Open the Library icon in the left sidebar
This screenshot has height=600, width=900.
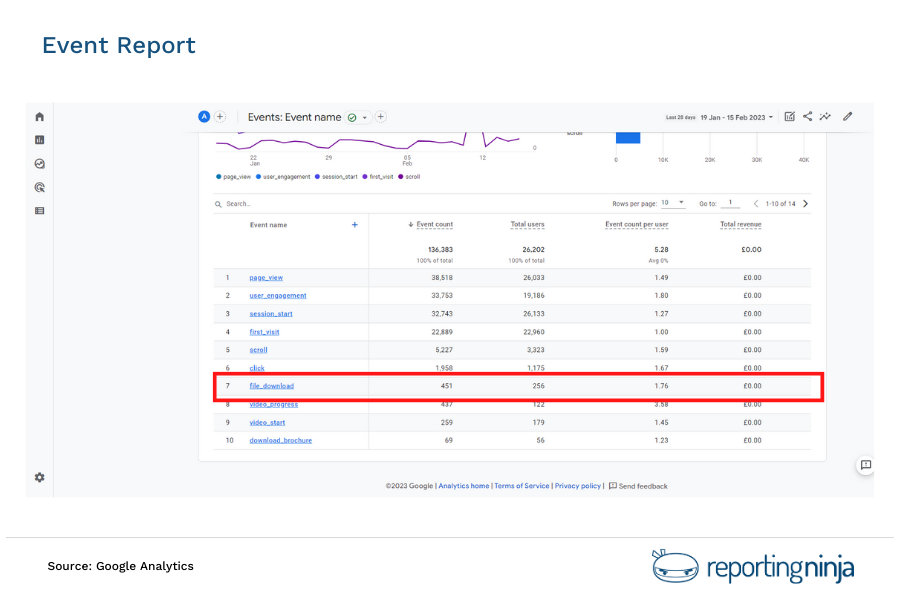point(38,210)
